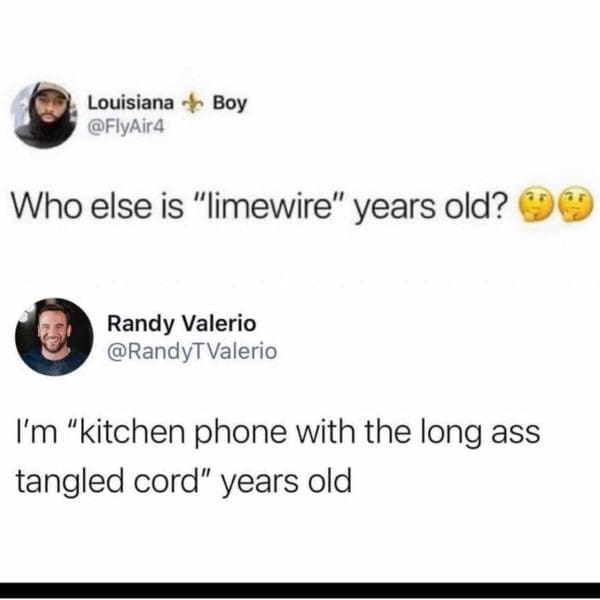The width and height of the screenshot is (600, 600).
Task: Click the black bar at the bottom
Action: tap(300, 590)
